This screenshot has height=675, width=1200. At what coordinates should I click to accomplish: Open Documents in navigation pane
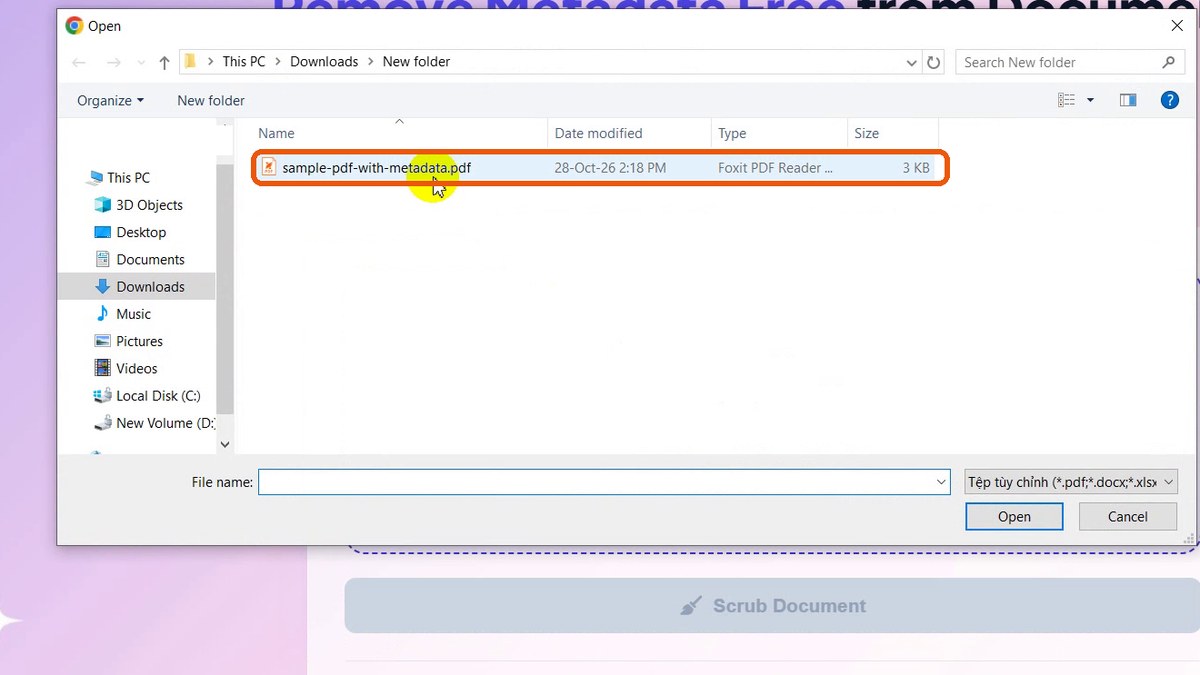tap(150, 259)
